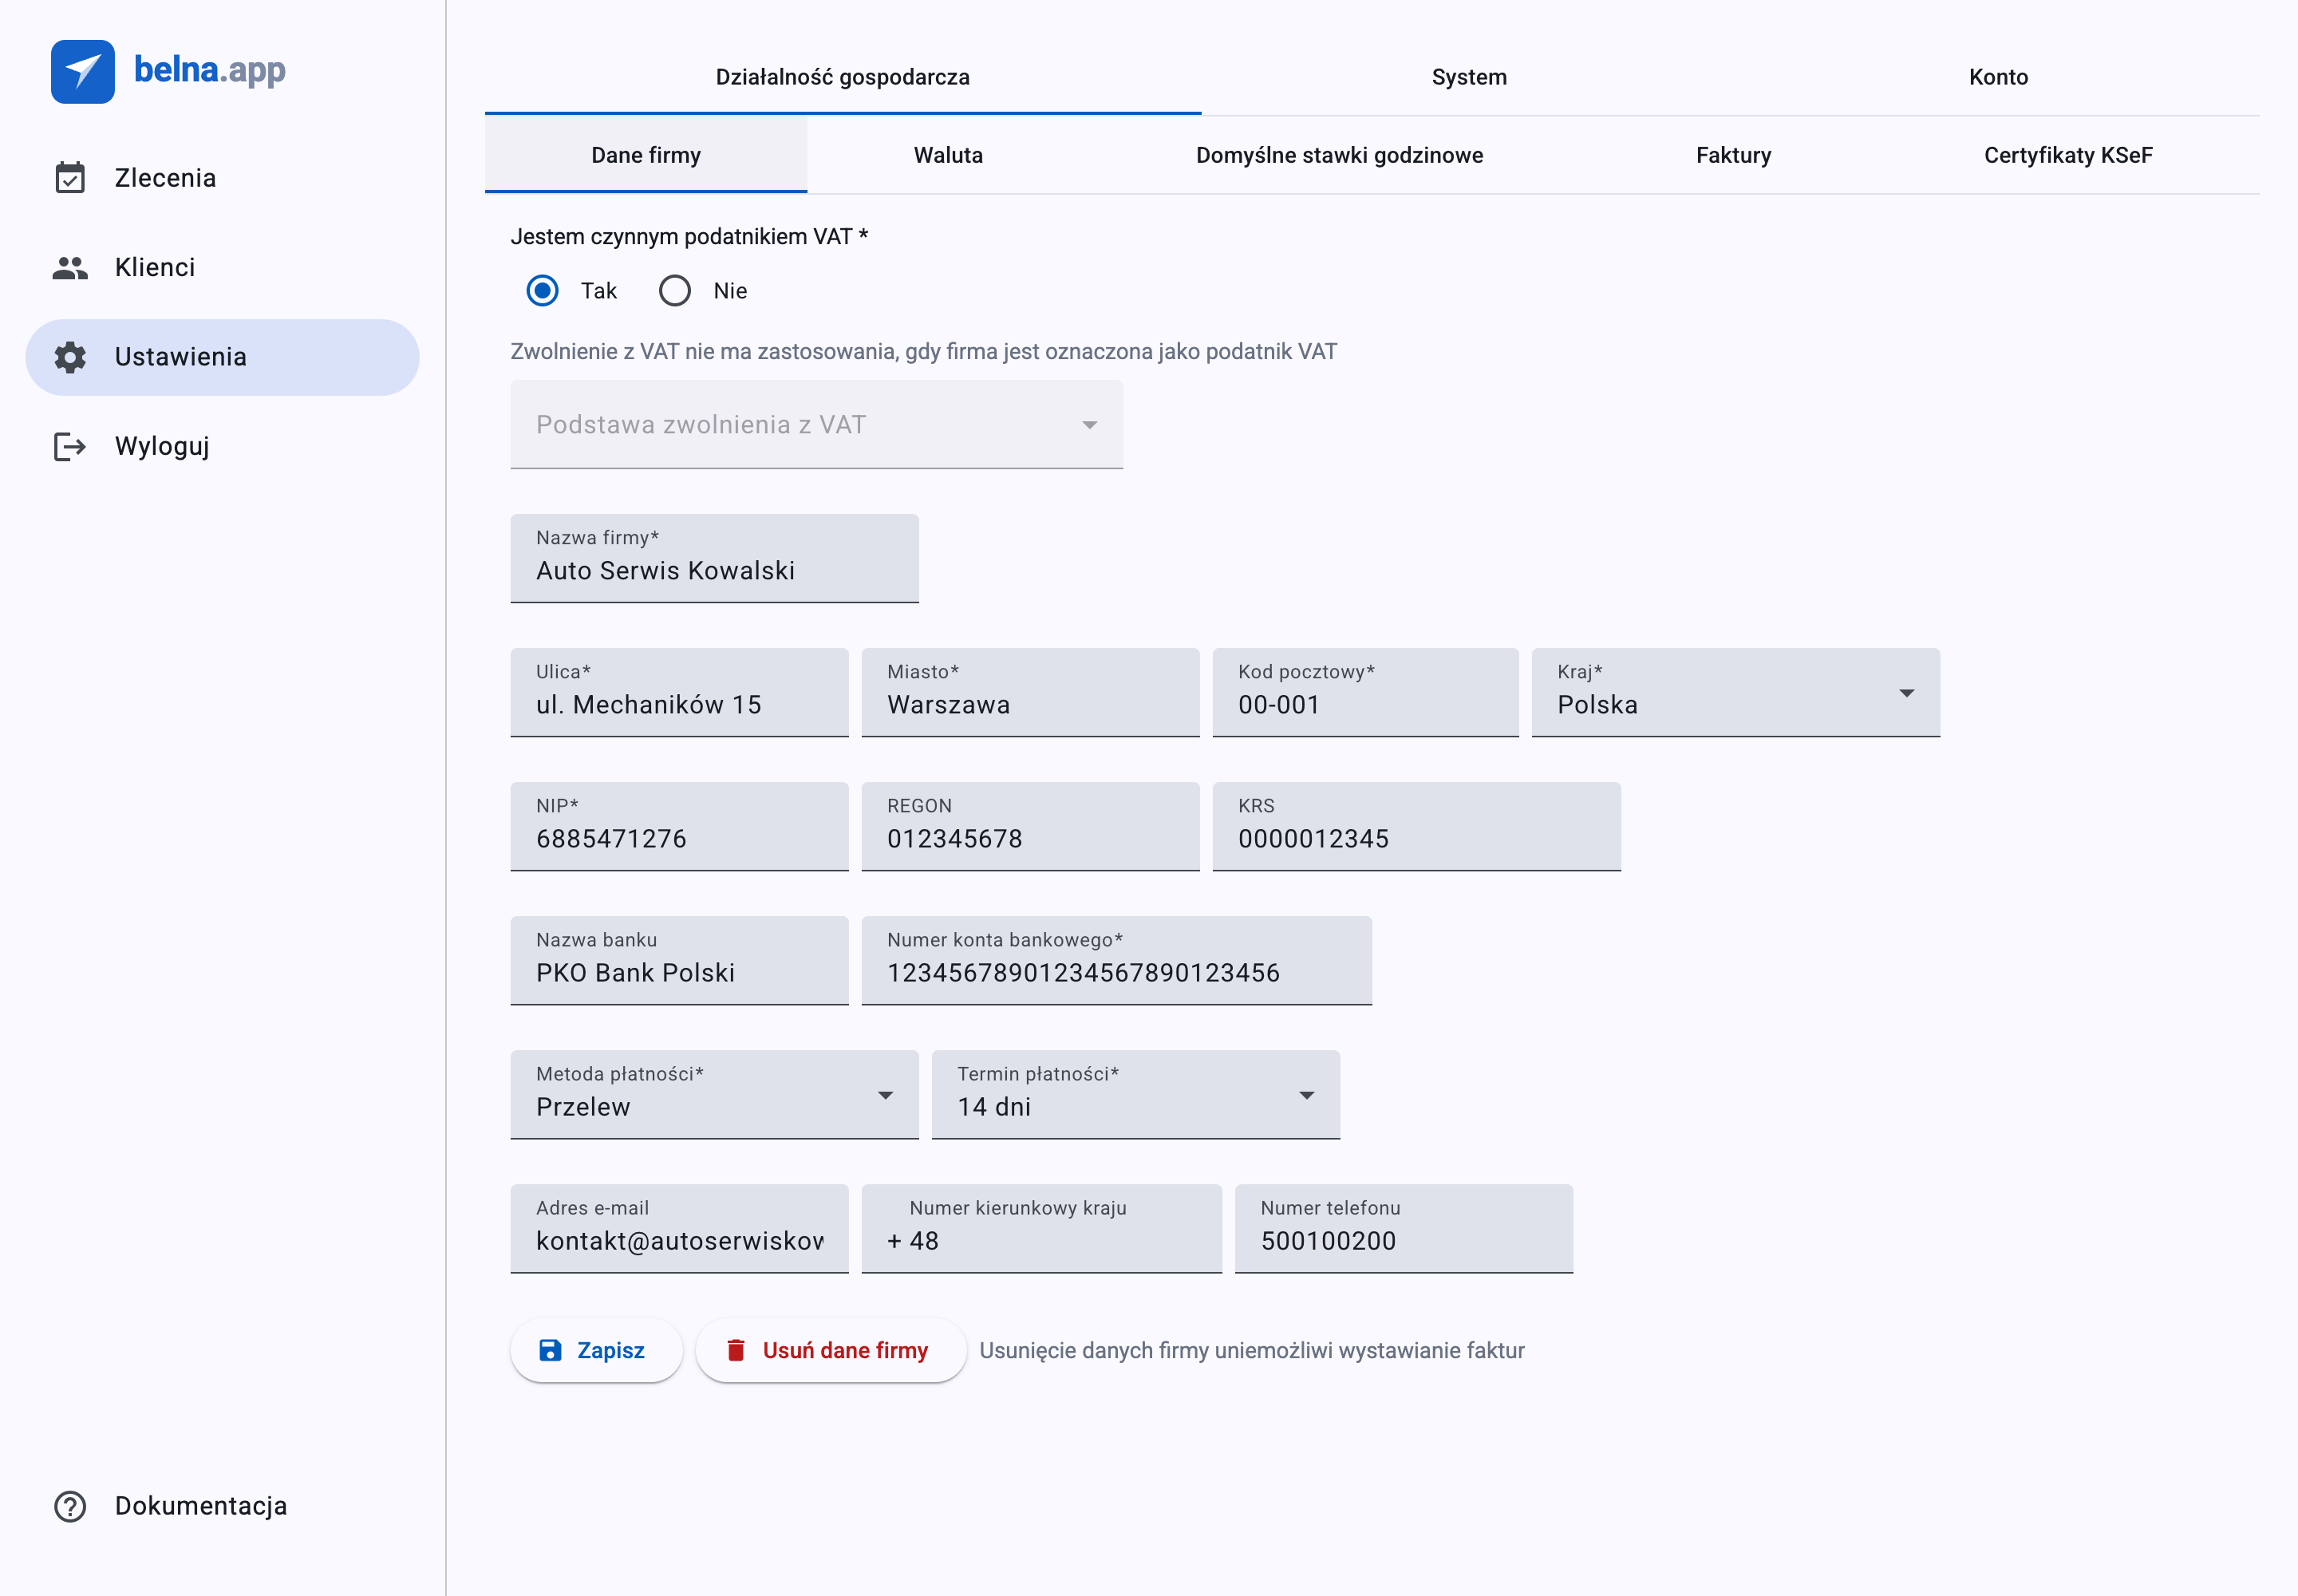
Task: Click the 'Zwolnienie z VAT nie ma zastosowania' note
Action: click(923, 352)
